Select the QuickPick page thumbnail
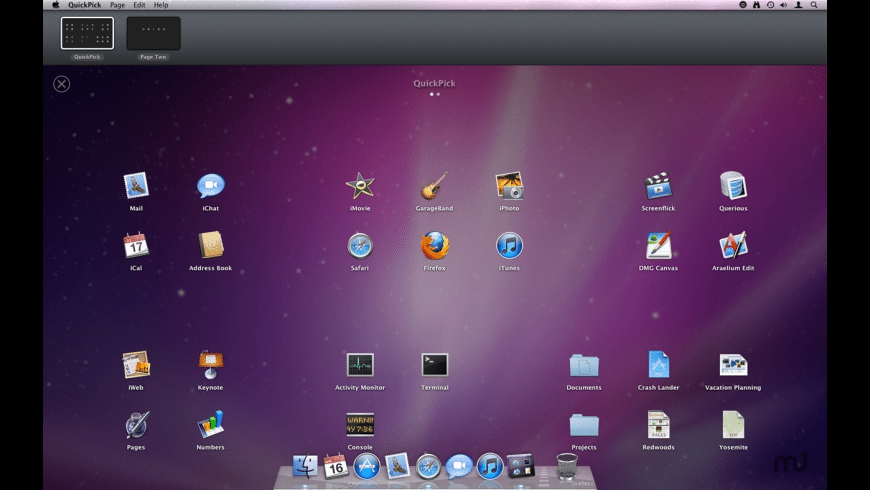Image resolution: width=870 pixels, height=490 pixels. [x=87, y=33]
